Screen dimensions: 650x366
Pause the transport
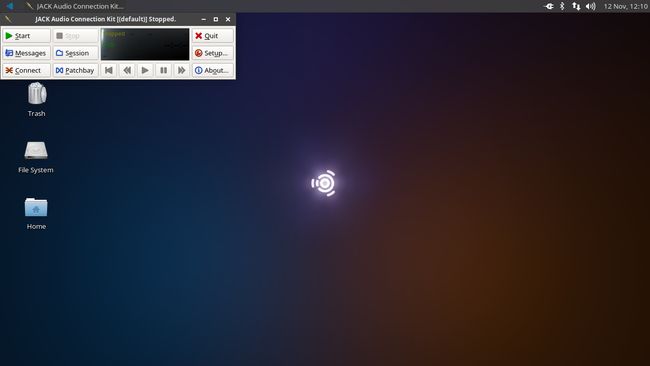(x=163, y=70)
